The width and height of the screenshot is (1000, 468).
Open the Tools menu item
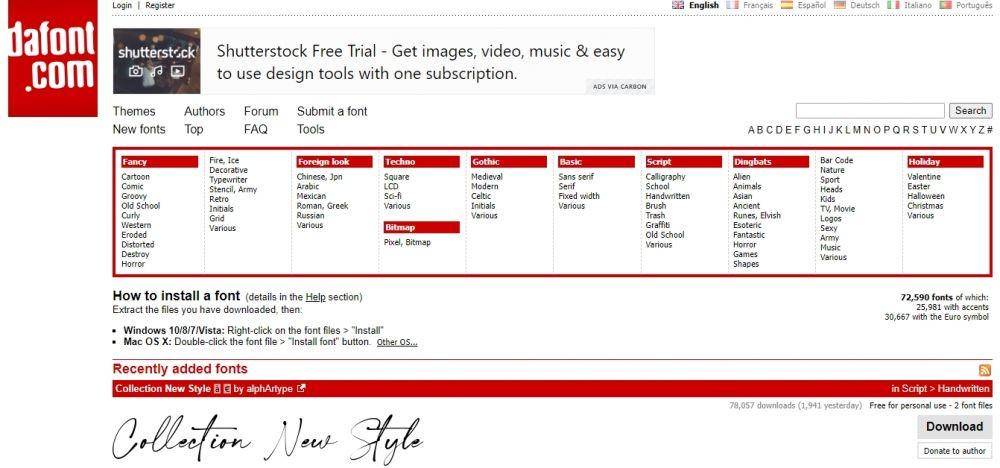[311, 129]
